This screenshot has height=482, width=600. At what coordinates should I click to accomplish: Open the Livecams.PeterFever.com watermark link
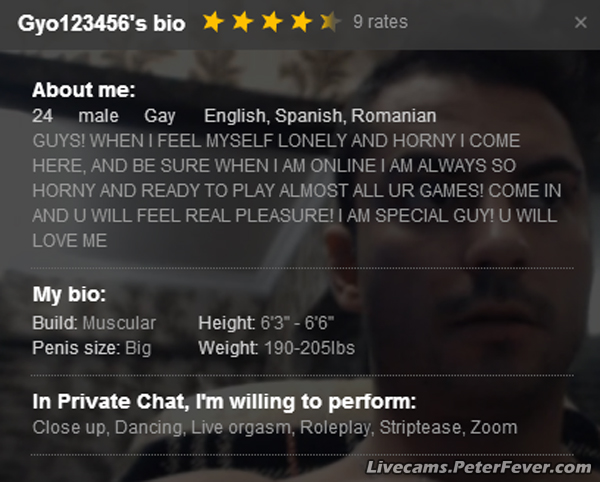[479, 467]
